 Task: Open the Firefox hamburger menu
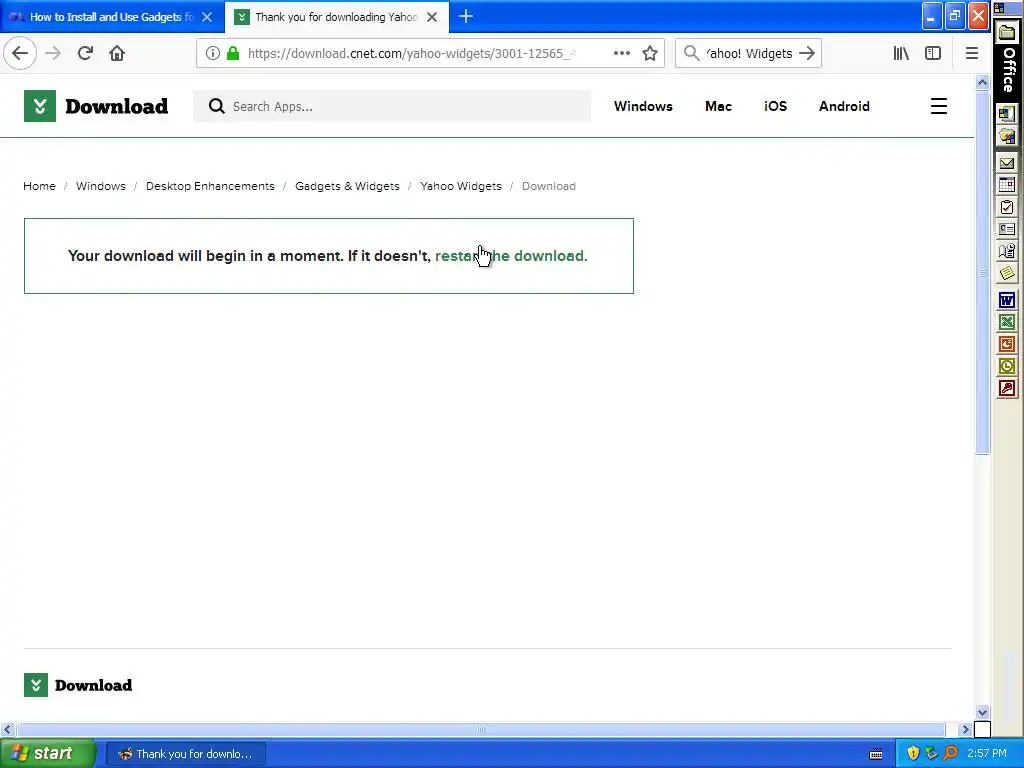tap(972, 53)
